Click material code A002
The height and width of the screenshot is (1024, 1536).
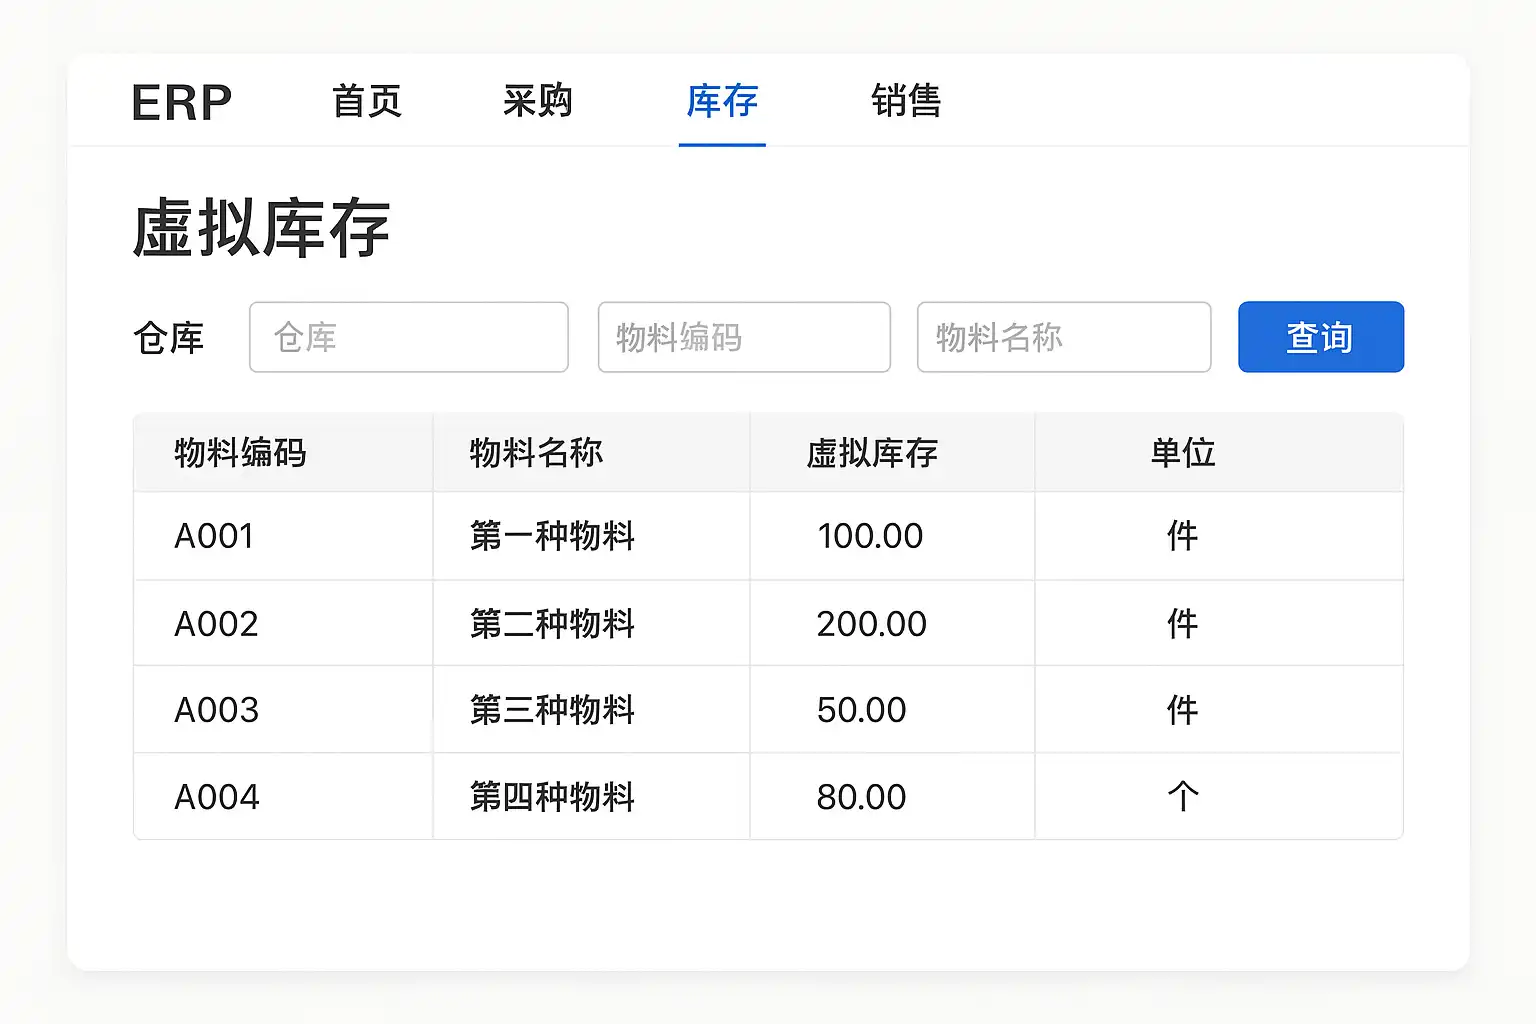[216, 624]
